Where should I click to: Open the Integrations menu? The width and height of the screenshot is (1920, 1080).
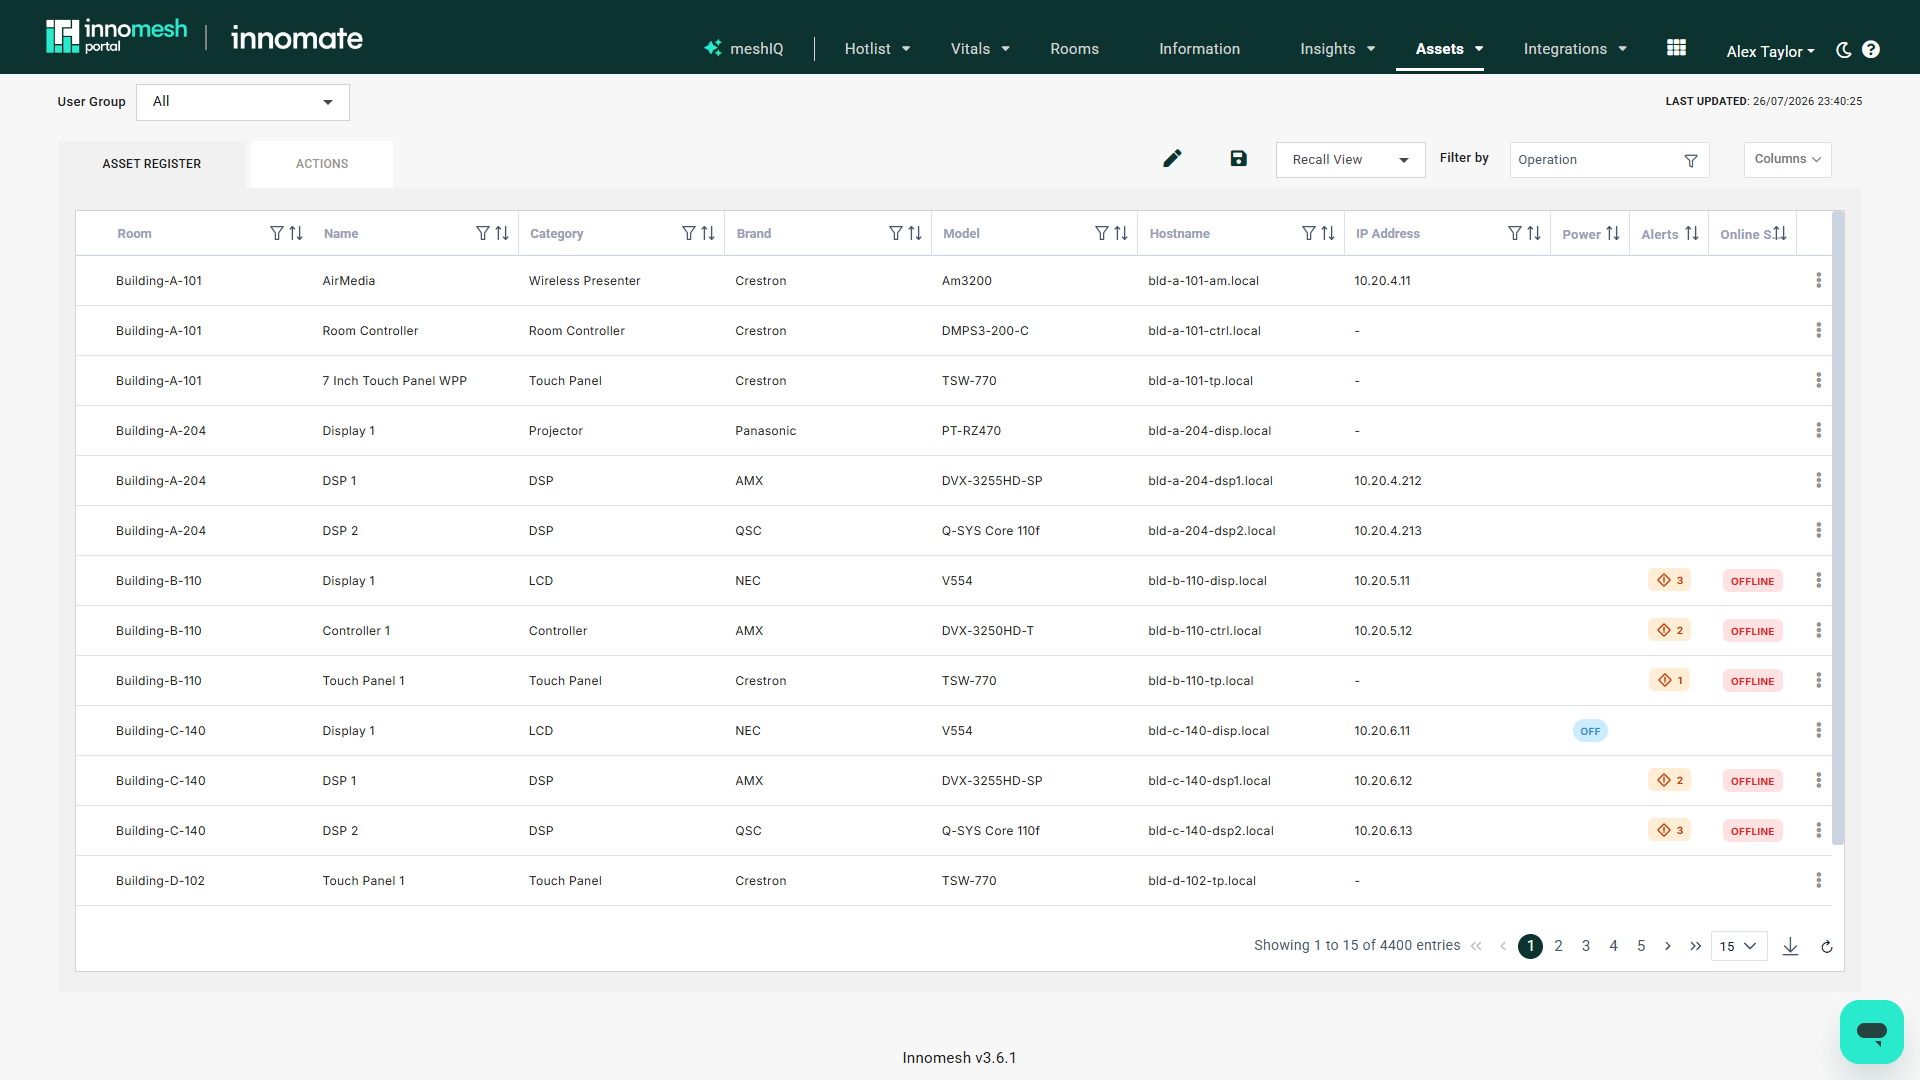1575,49
